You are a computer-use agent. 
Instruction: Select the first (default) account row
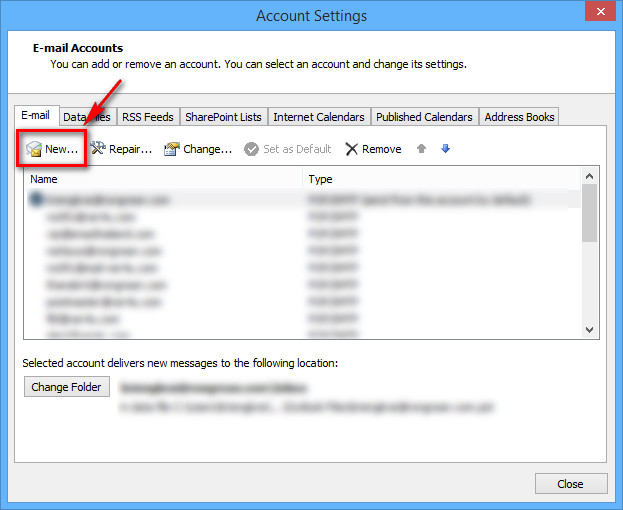click(x=302, y=199)
